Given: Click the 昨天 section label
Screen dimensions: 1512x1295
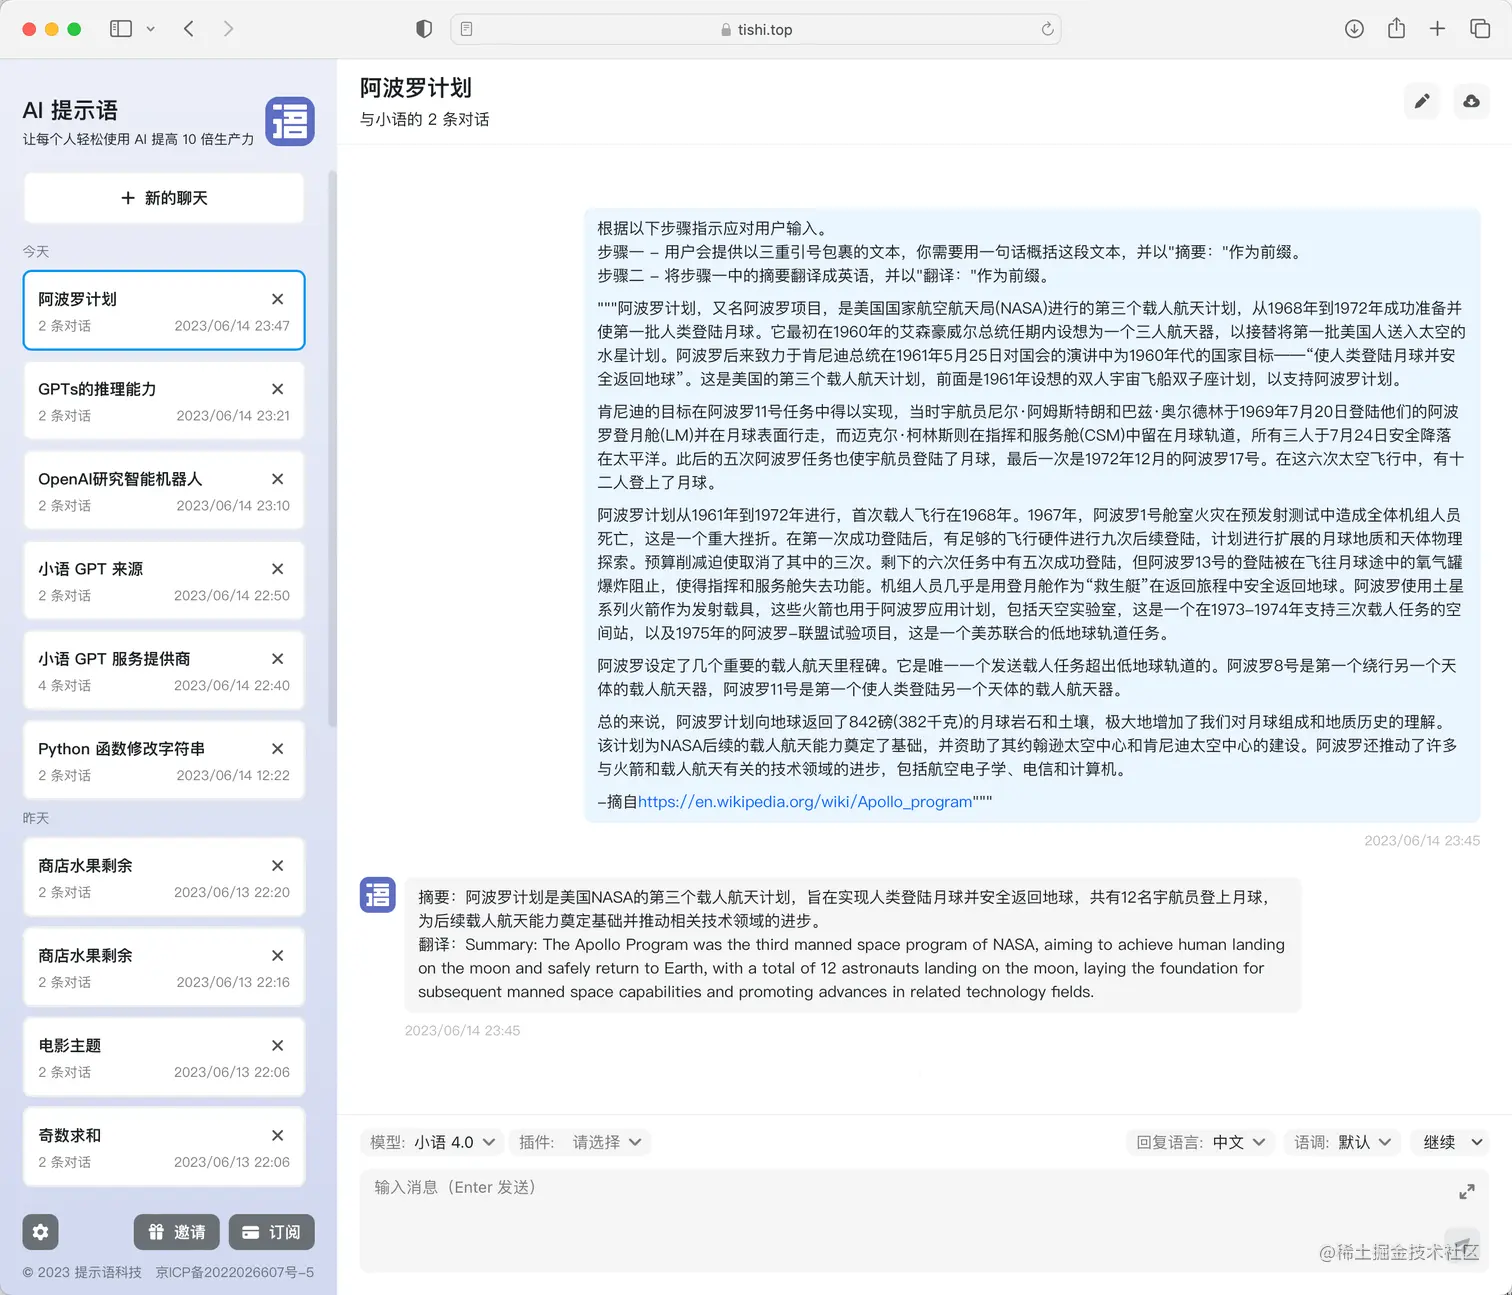Looking at the screenshot, I should (36, 818).
